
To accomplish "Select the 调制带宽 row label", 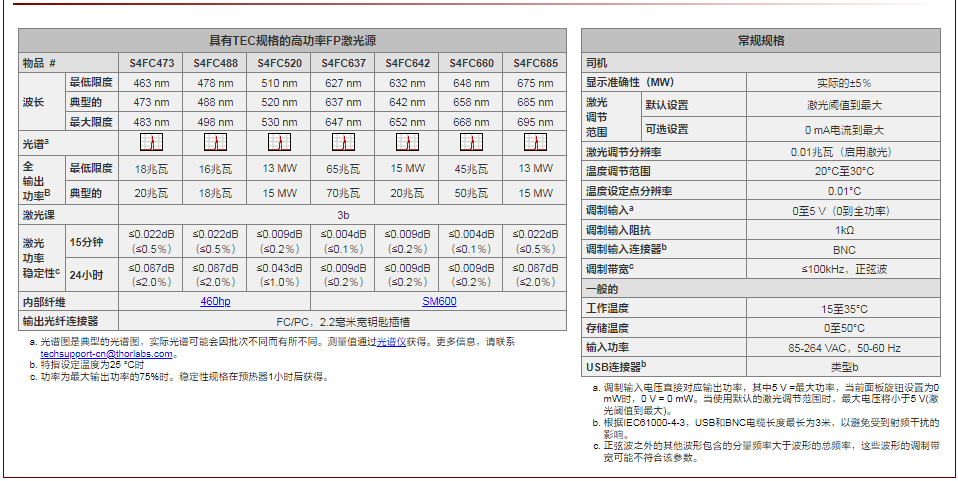I will 610,267.
